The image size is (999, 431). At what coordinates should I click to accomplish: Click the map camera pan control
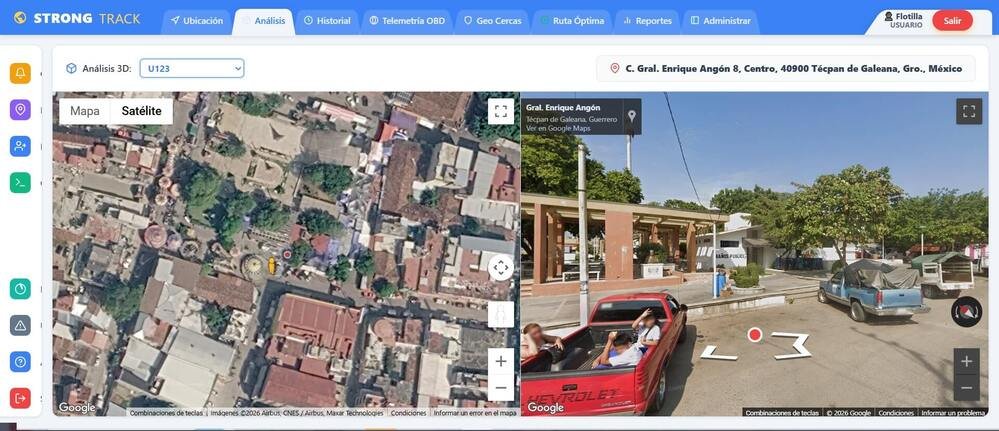click(x=501, y=268)
